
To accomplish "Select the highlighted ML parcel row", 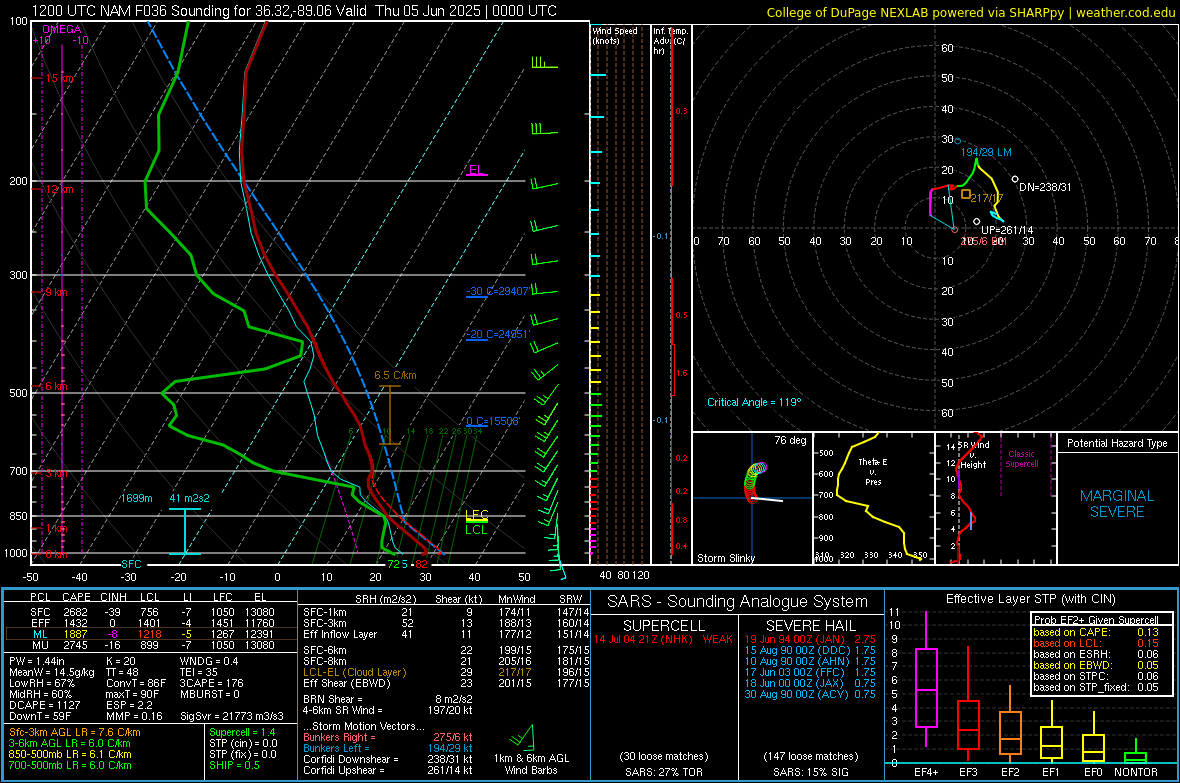I will [x=151, y=634].
